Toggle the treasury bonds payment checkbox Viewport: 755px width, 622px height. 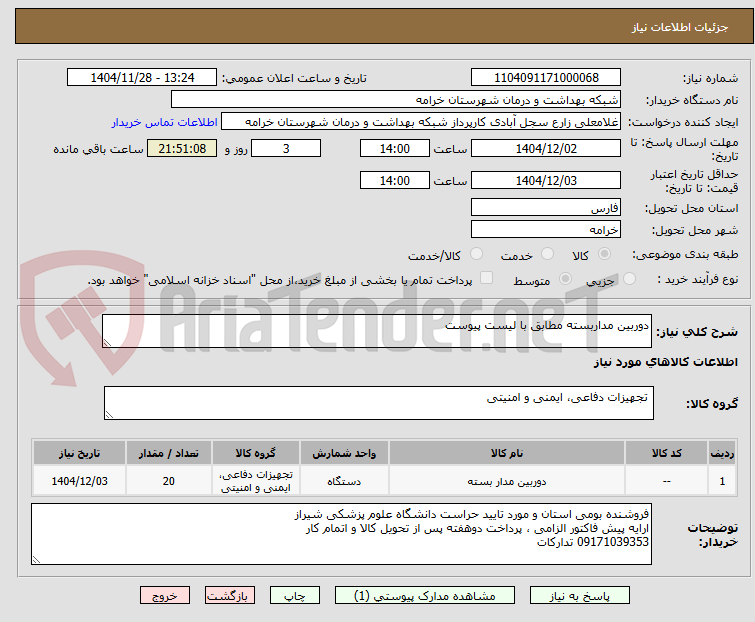tap(487, 278)
